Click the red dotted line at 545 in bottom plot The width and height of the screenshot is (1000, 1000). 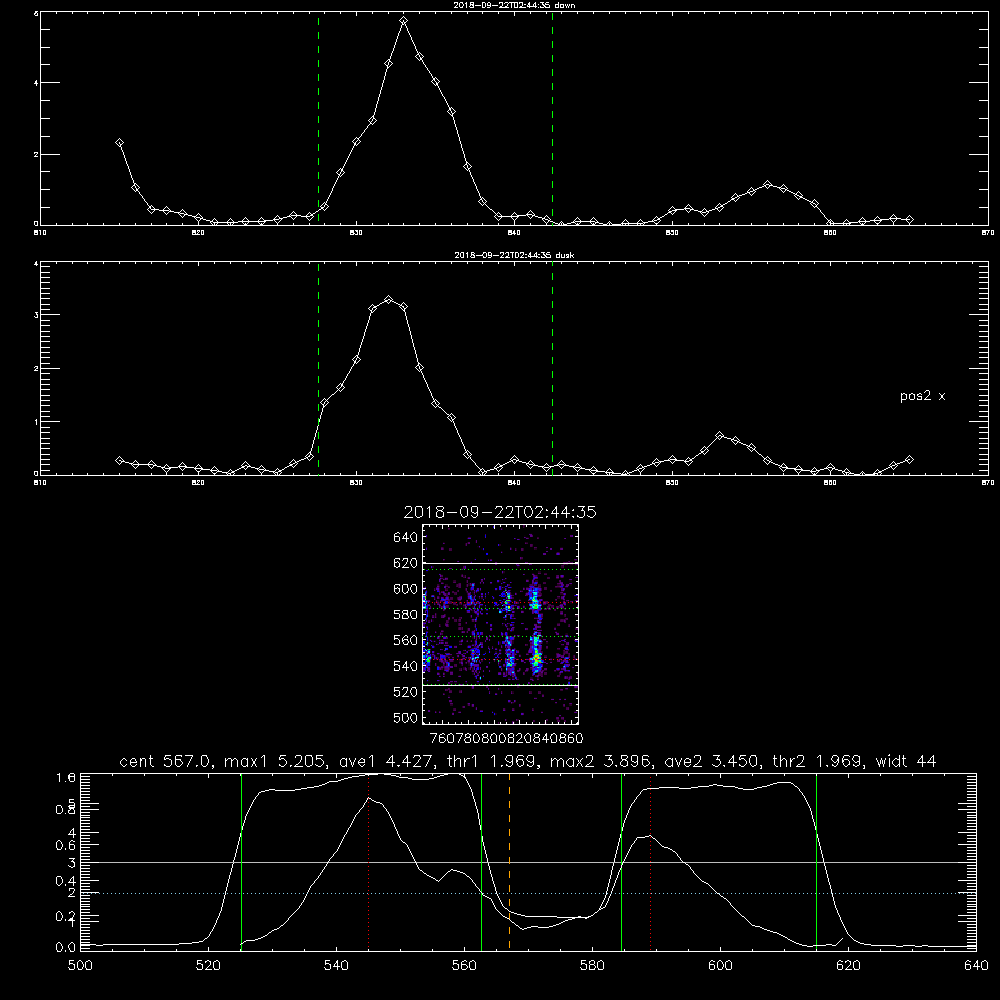pyautogui.click(x=369, y=862)
